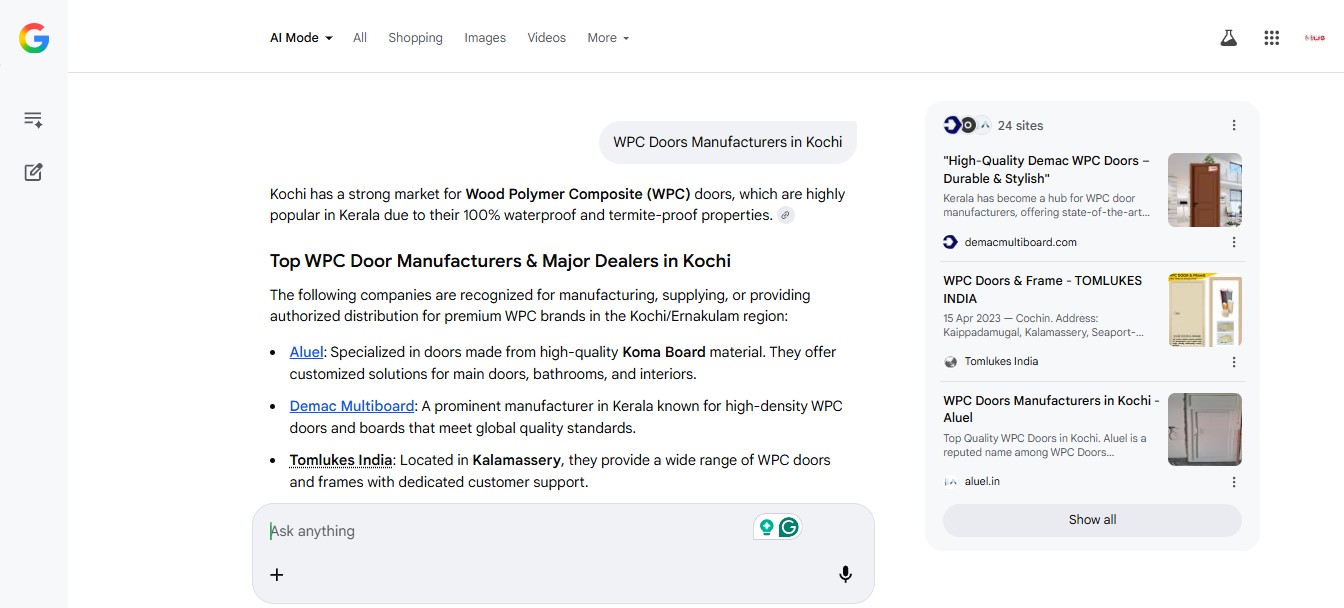Image resolution: width=1344 pixels, height=608 pixels.
Task: Click the demacmultiboard.com source name
Action: pos(1021,242)
